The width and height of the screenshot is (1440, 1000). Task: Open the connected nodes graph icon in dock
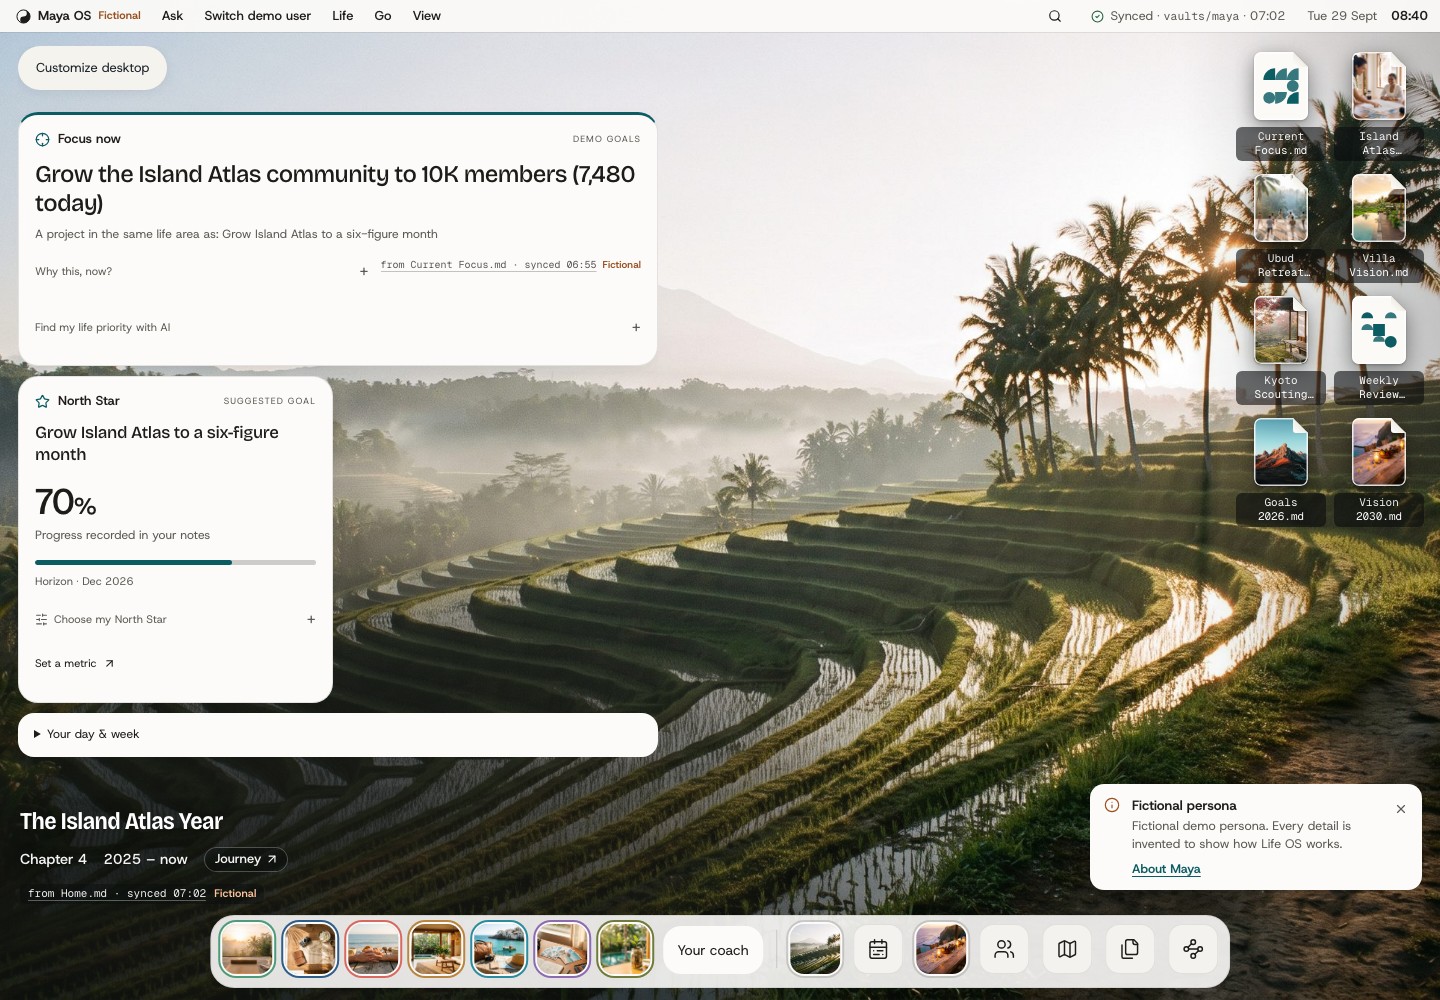click(x=1193, y=949)
